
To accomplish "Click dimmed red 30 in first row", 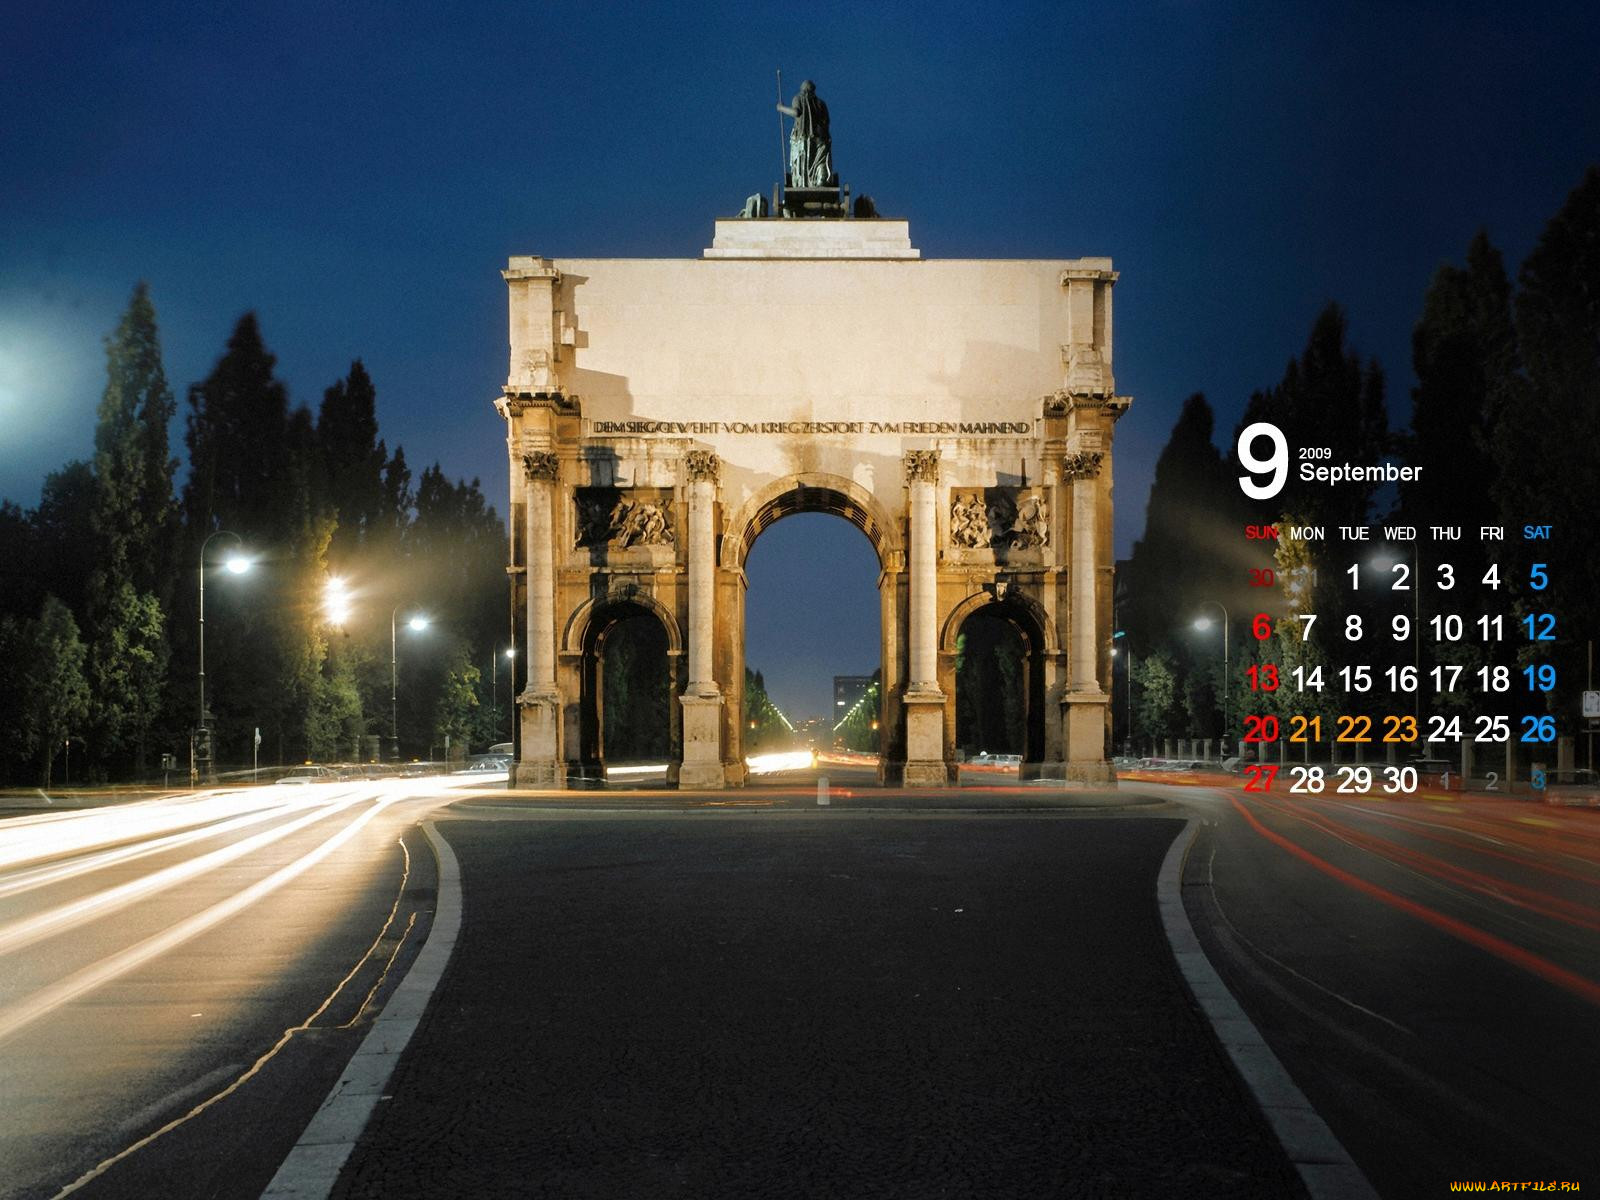I will click(1262, 578).
